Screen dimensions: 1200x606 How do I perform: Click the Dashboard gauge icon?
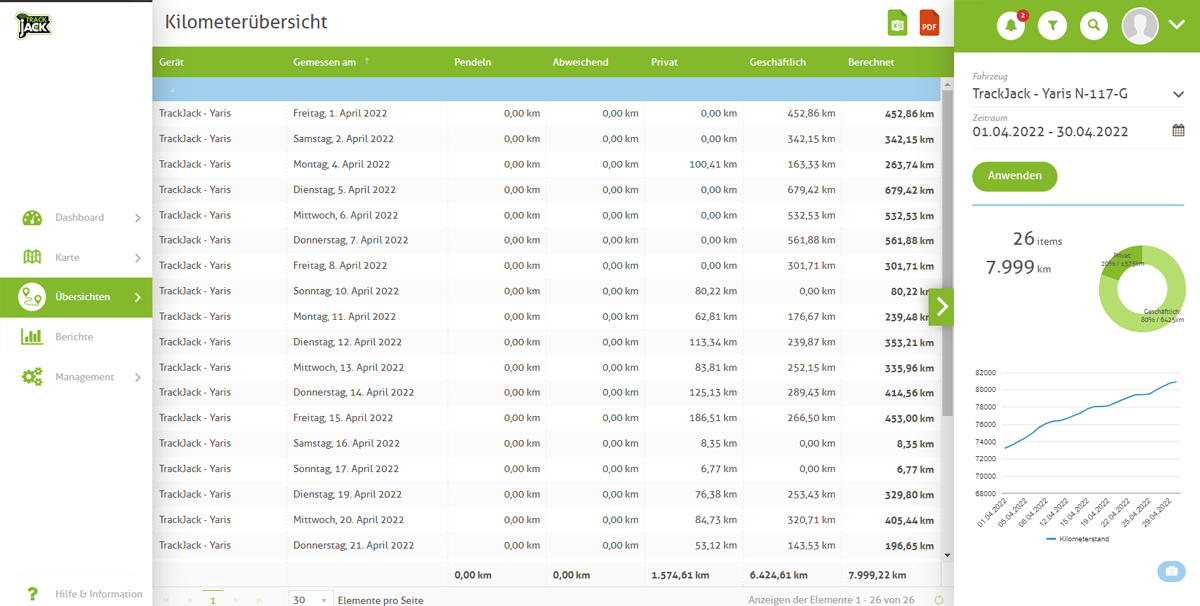tap(32, 217)
